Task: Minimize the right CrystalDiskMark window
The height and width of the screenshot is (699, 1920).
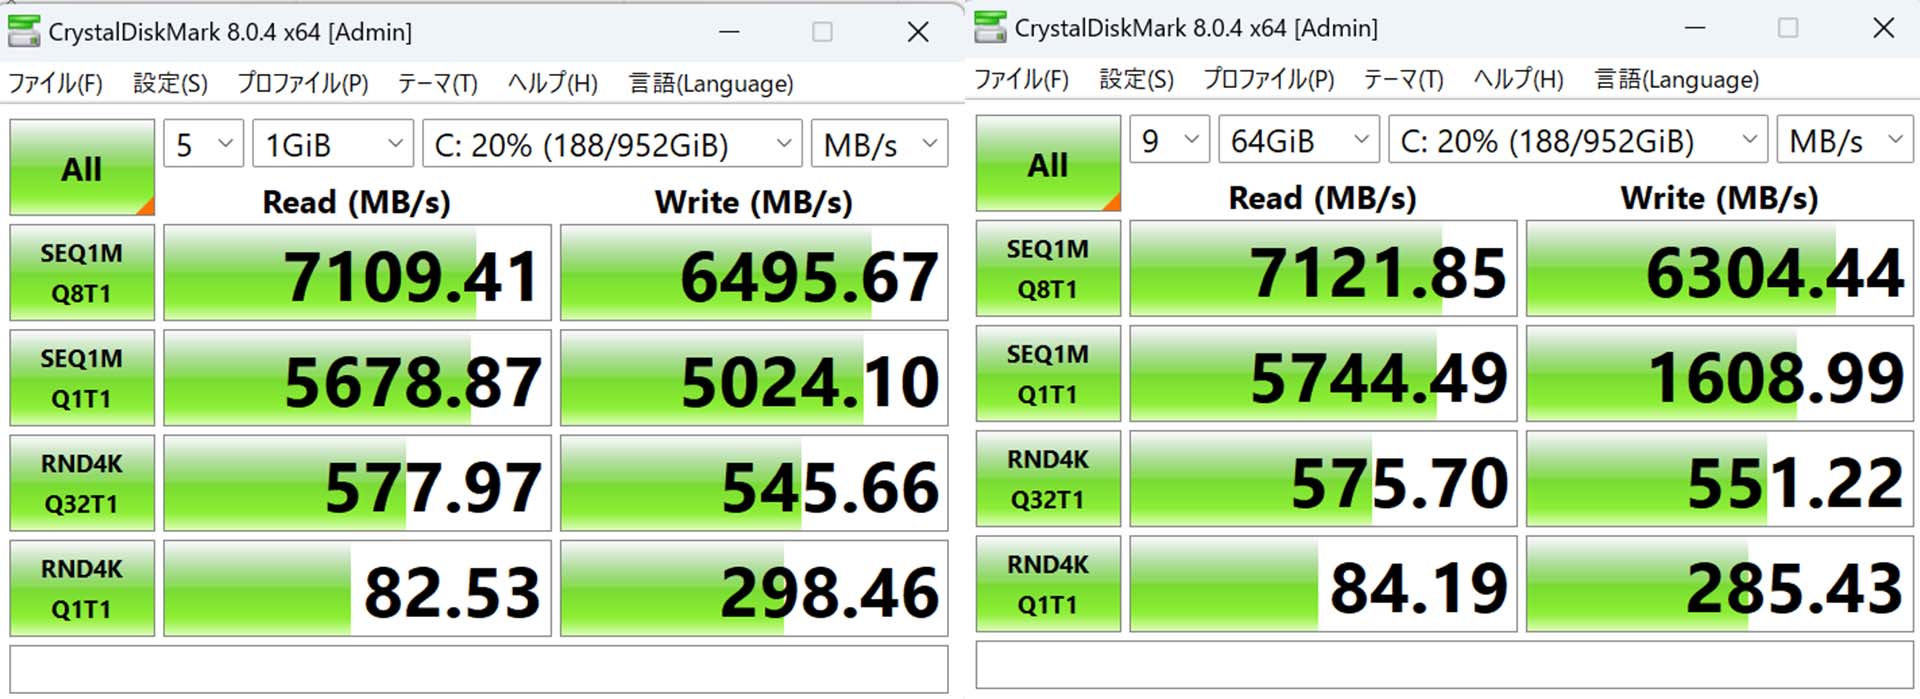Action: pyautogui.click(x=1695, y=27)
